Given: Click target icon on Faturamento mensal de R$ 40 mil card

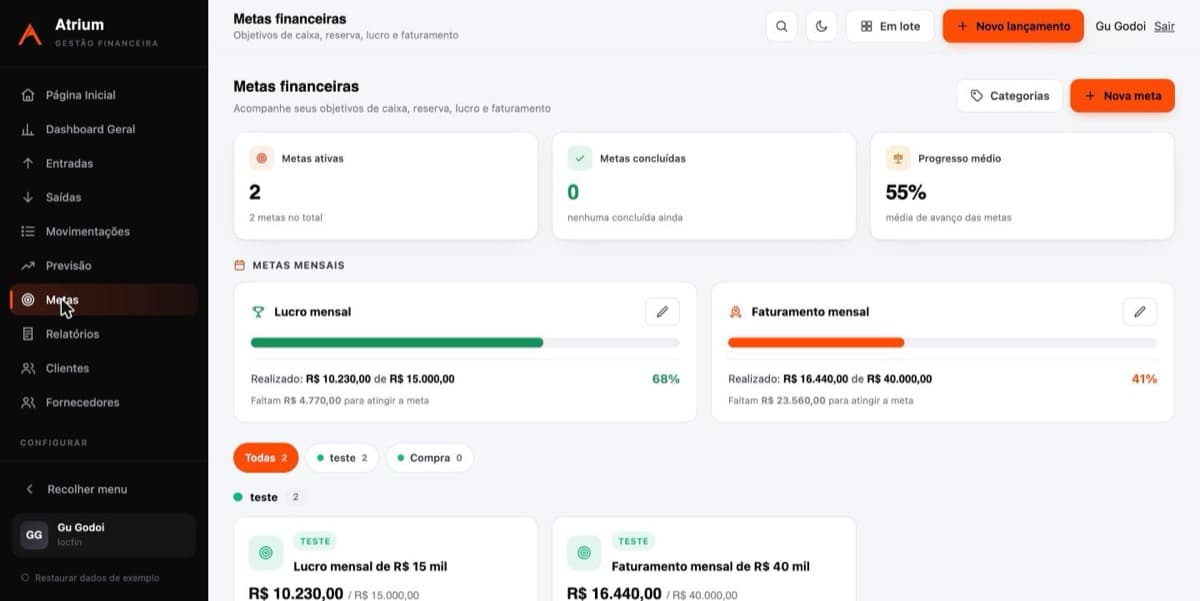Looking at the screenshot, I should pyautogui.click(x=584, y=552).
